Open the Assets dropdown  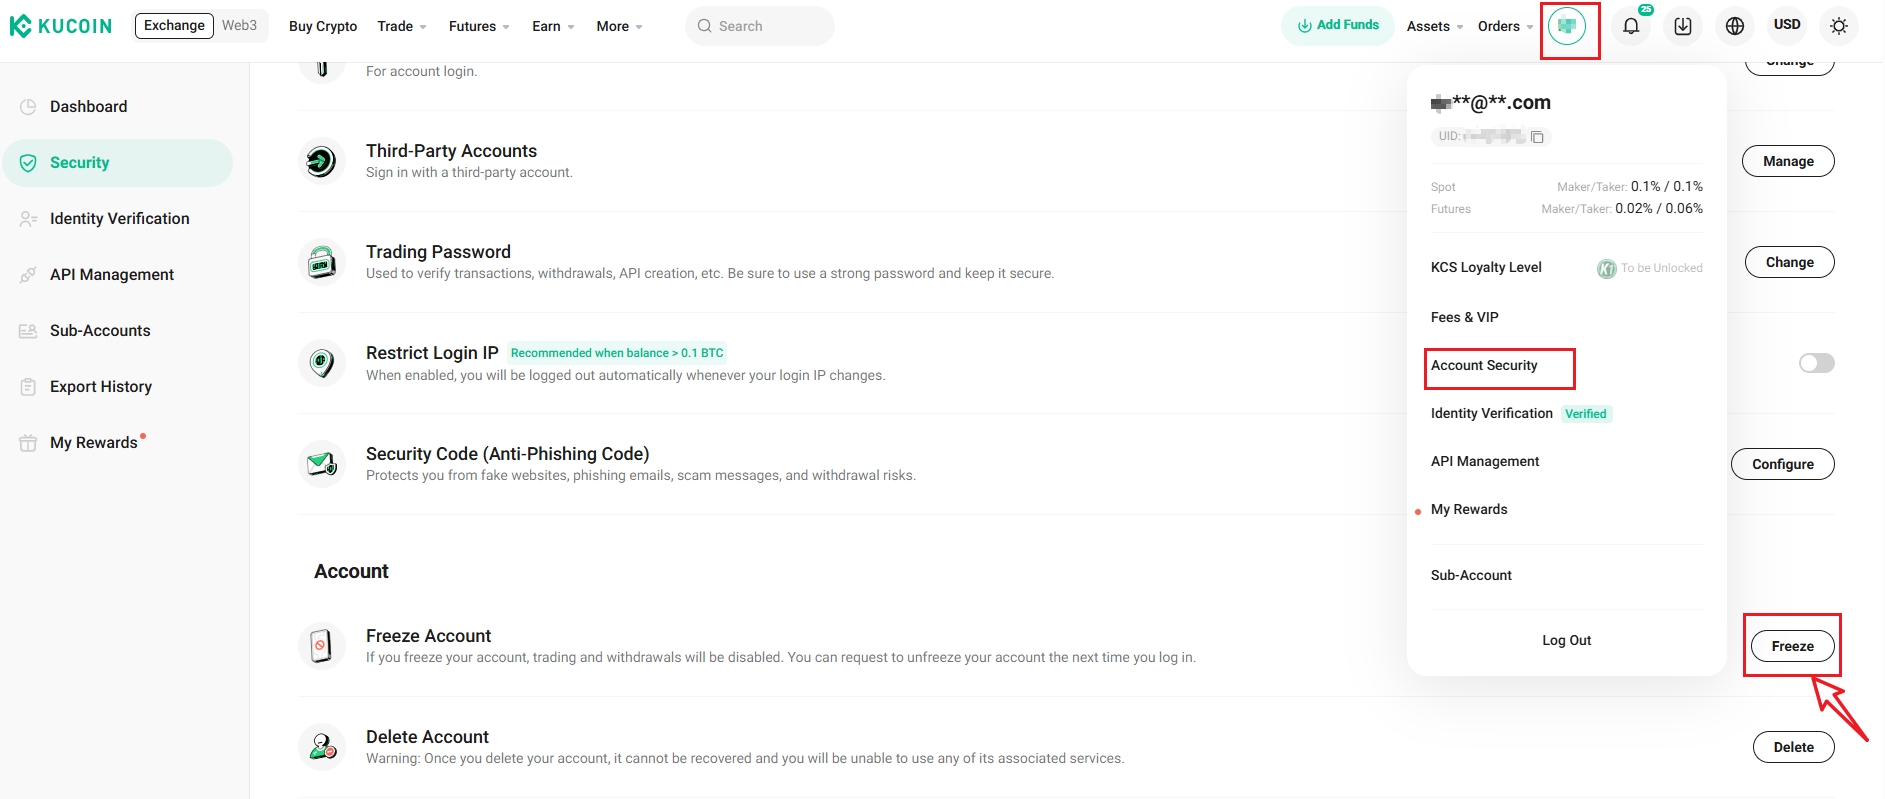click(x=1435, y=26)
